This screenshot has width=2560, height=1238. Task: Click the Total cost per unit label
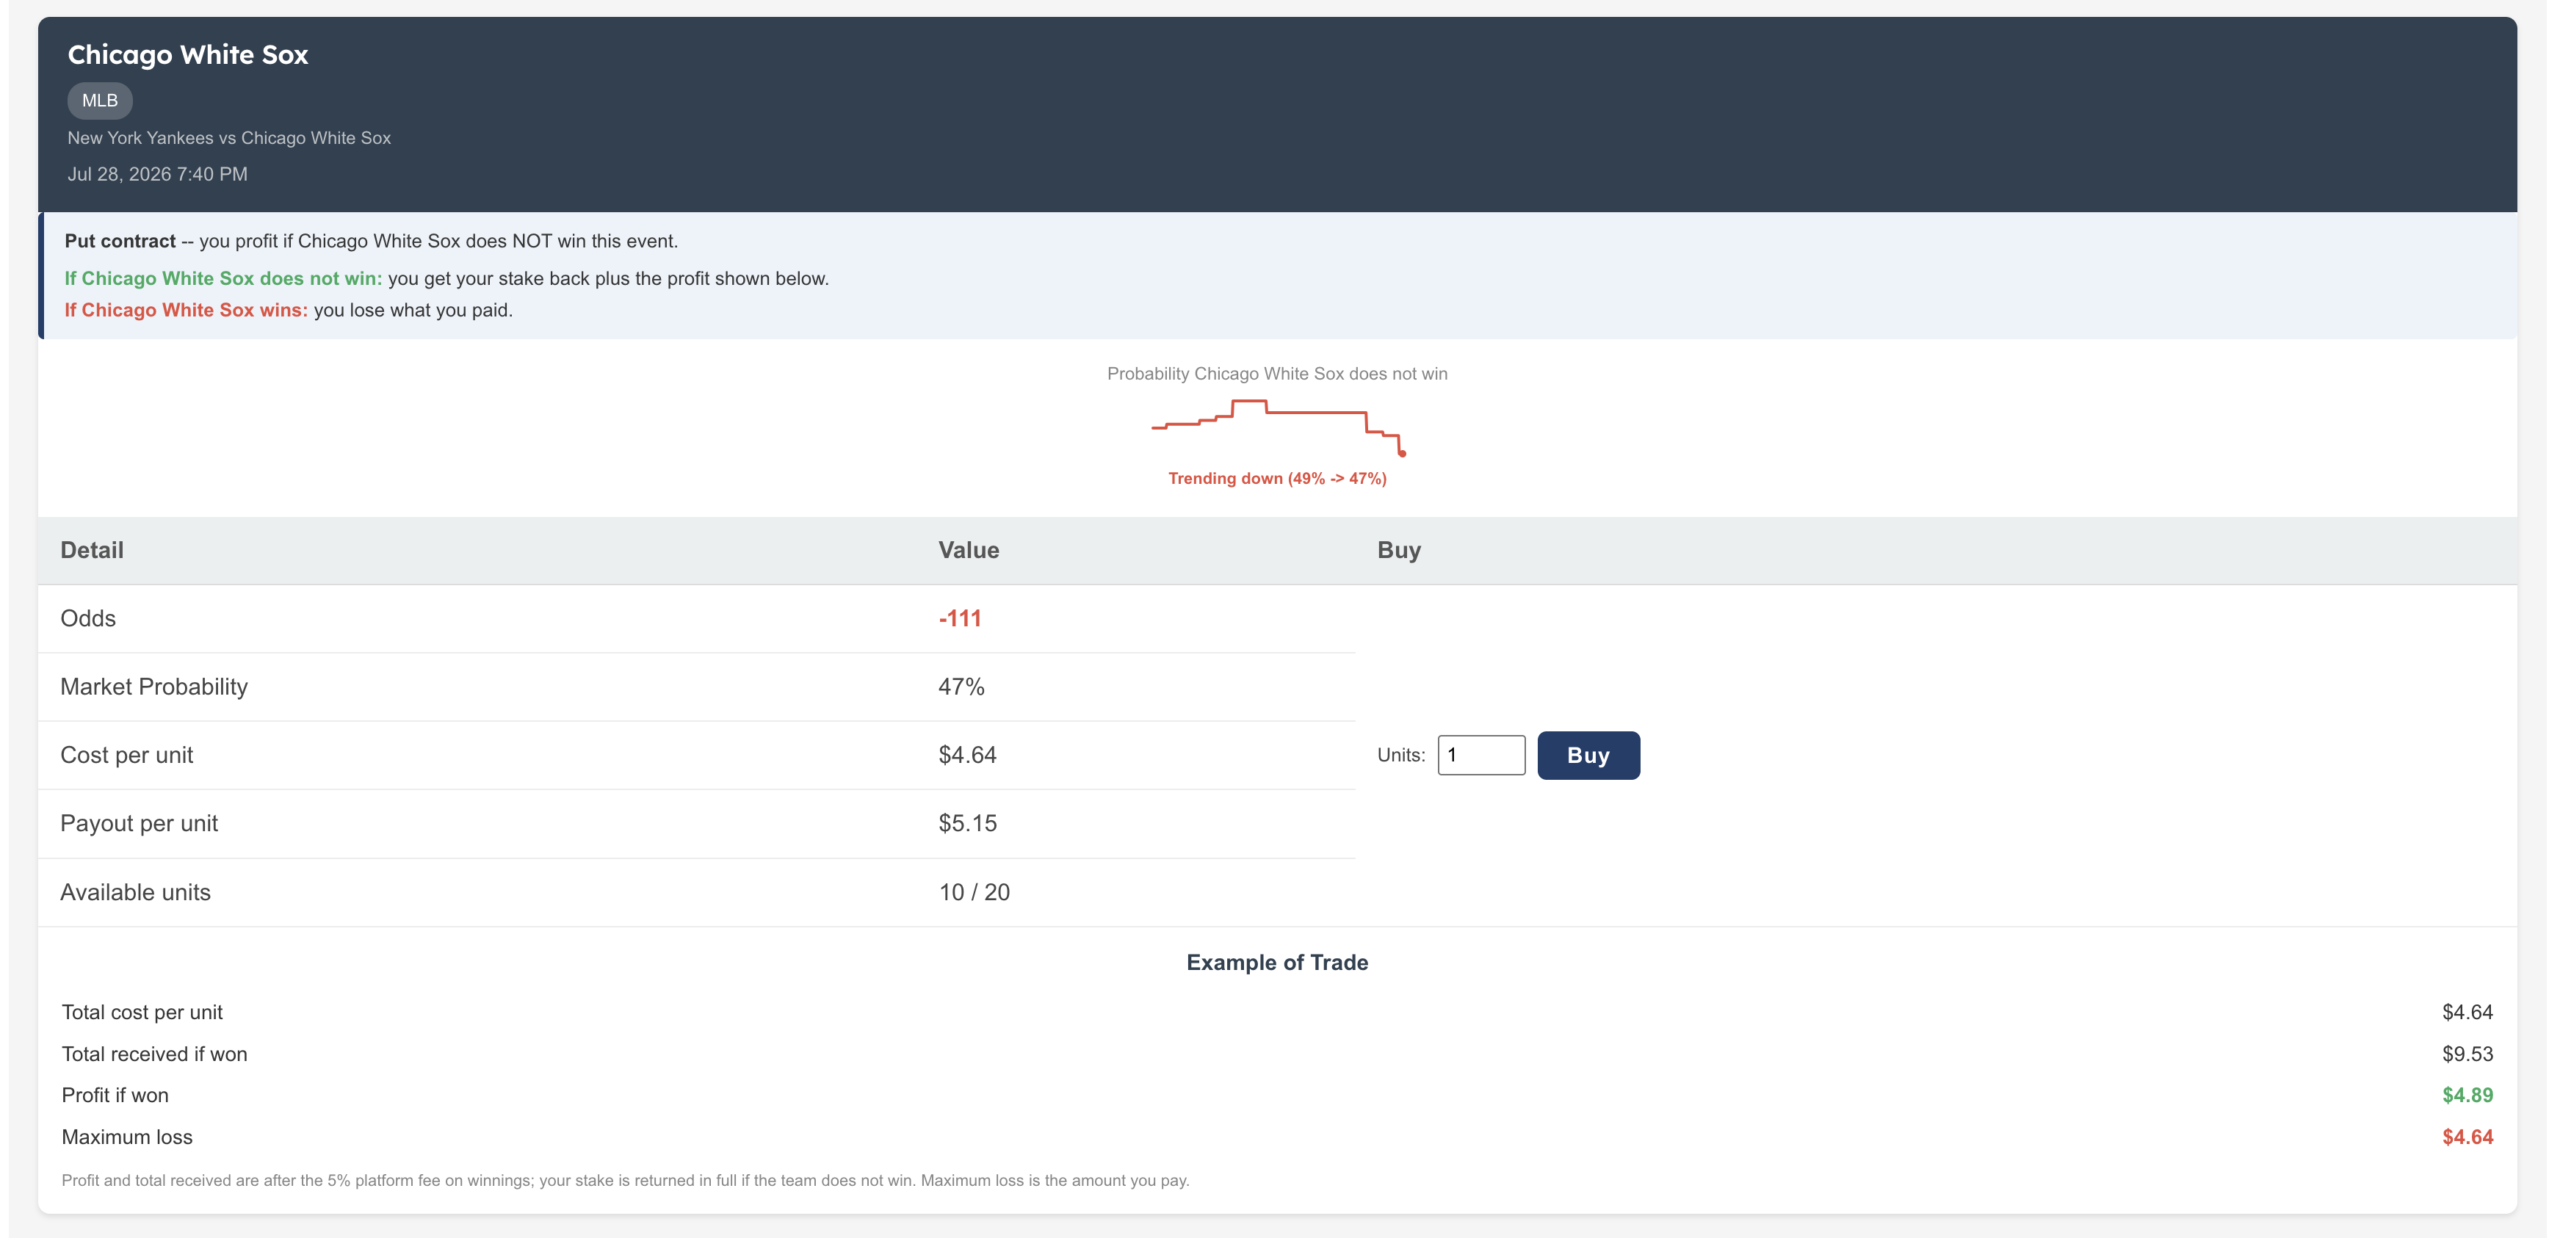tap(142, 1013)
